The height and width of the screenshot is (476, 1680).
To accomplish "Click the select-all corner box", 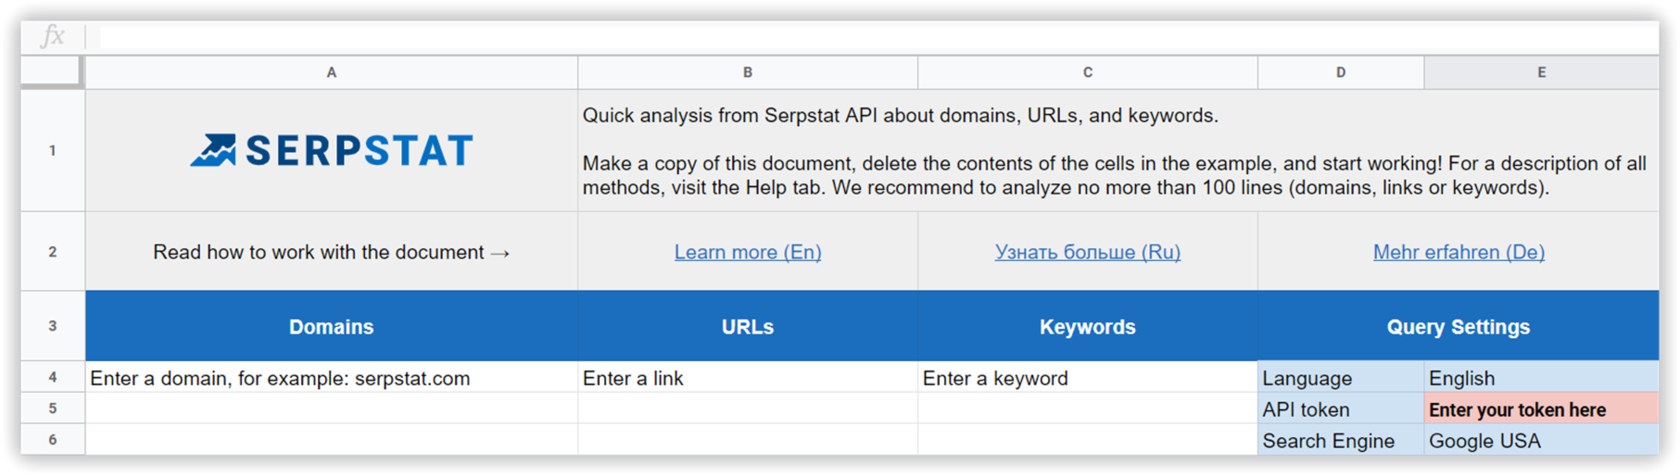I will click(x=52, y=72).
